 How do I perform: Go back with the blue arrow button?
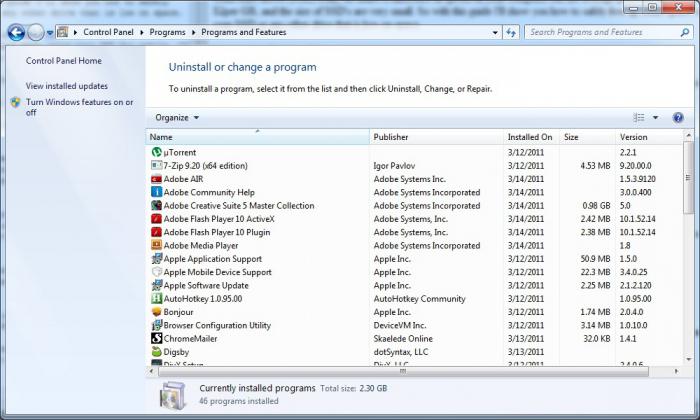pos(16,32)
